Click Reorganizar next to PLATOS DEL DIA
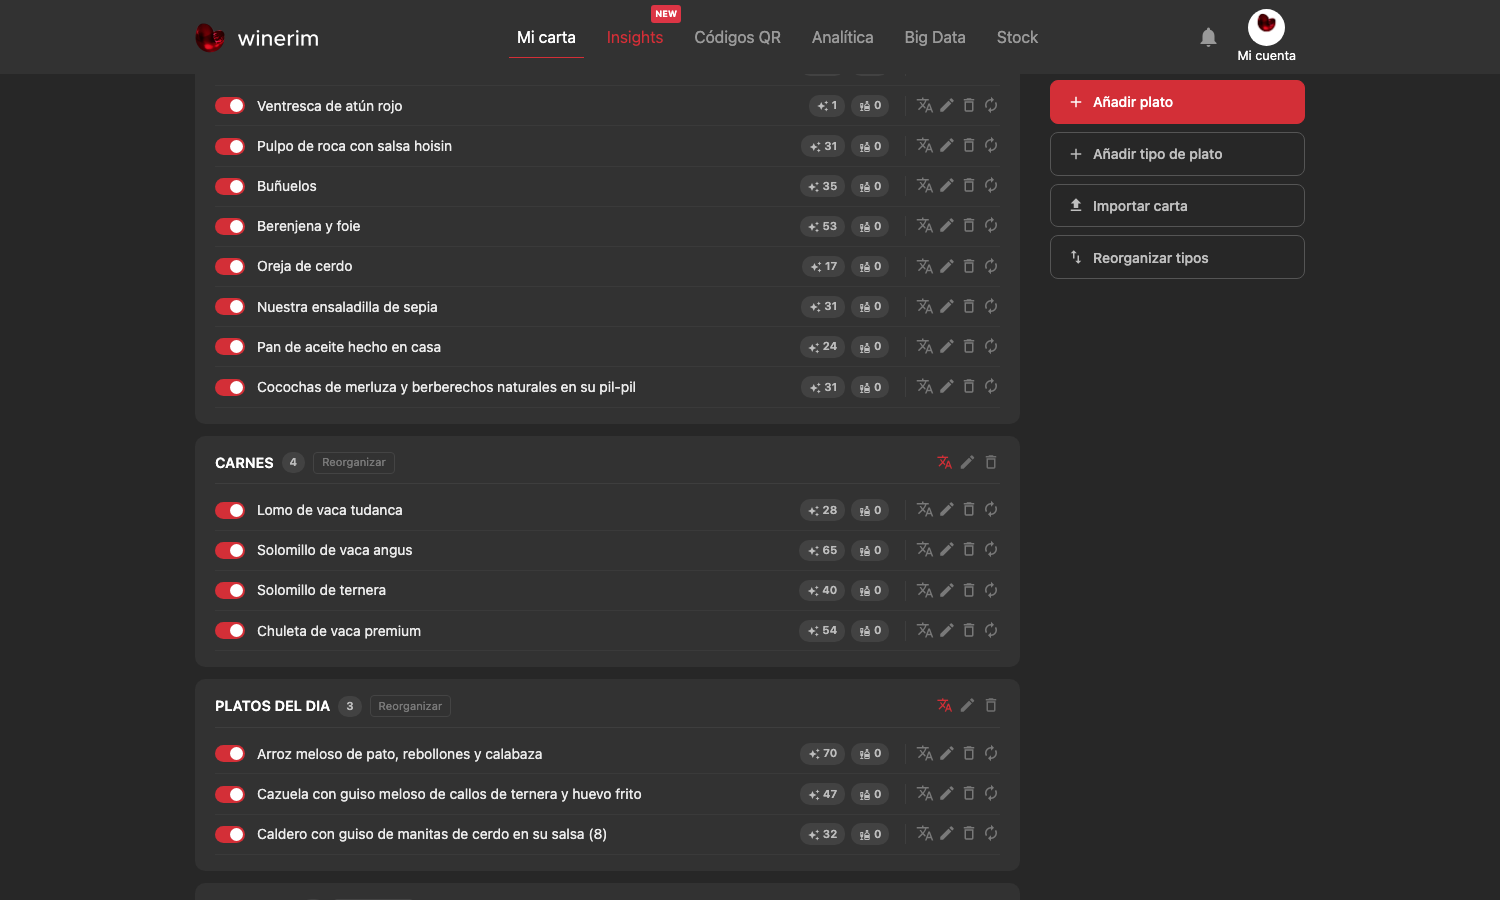 coord(410,706)
